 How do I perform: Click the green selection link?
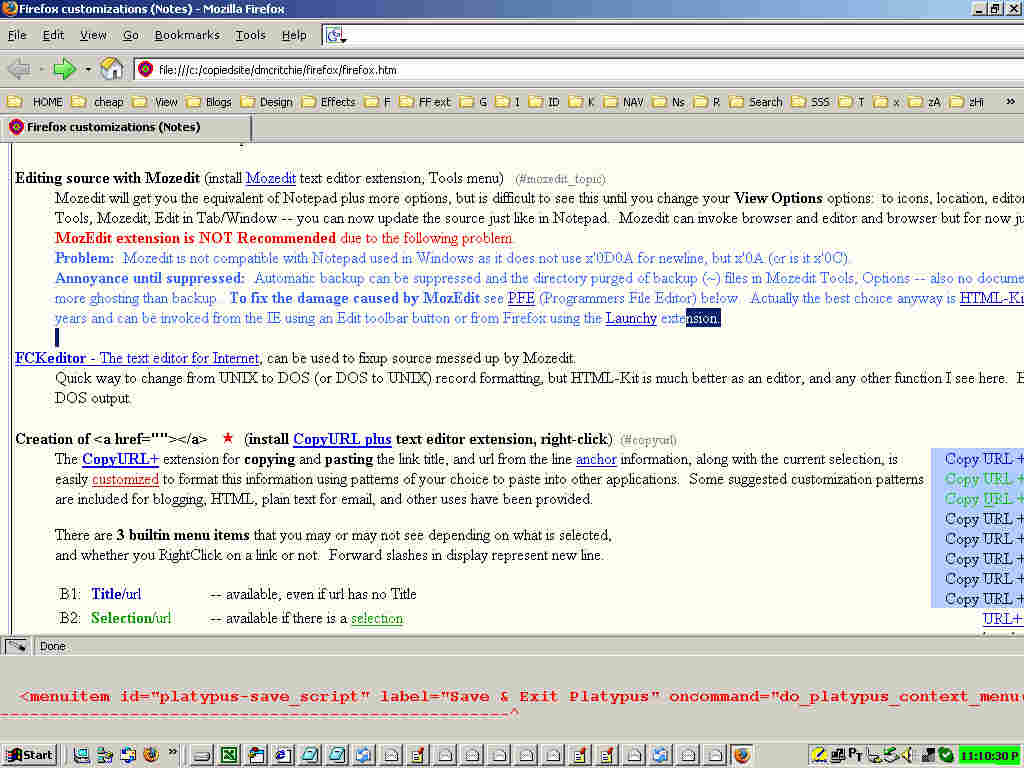coord(377,618)
